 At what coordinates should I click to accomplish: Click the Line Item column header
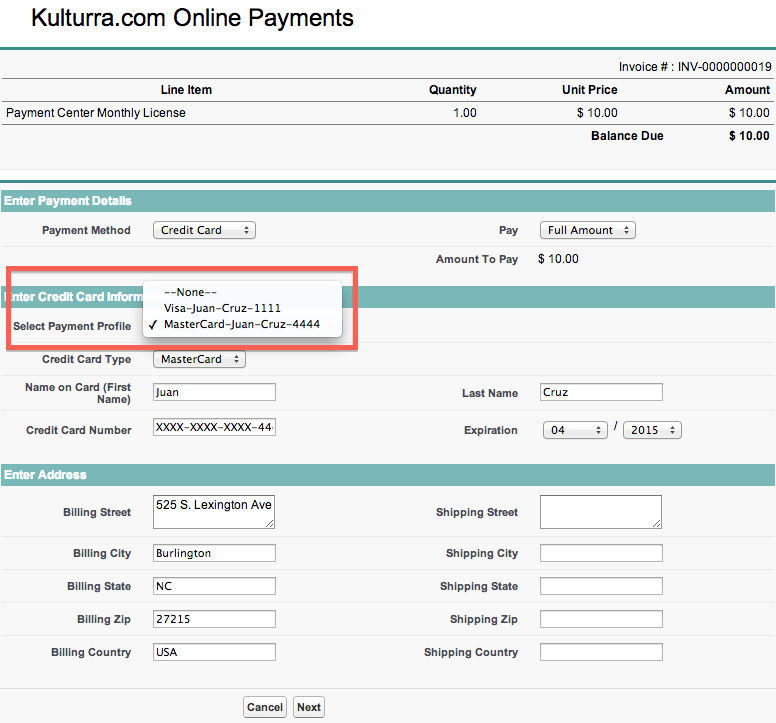[x=186, y=90]
